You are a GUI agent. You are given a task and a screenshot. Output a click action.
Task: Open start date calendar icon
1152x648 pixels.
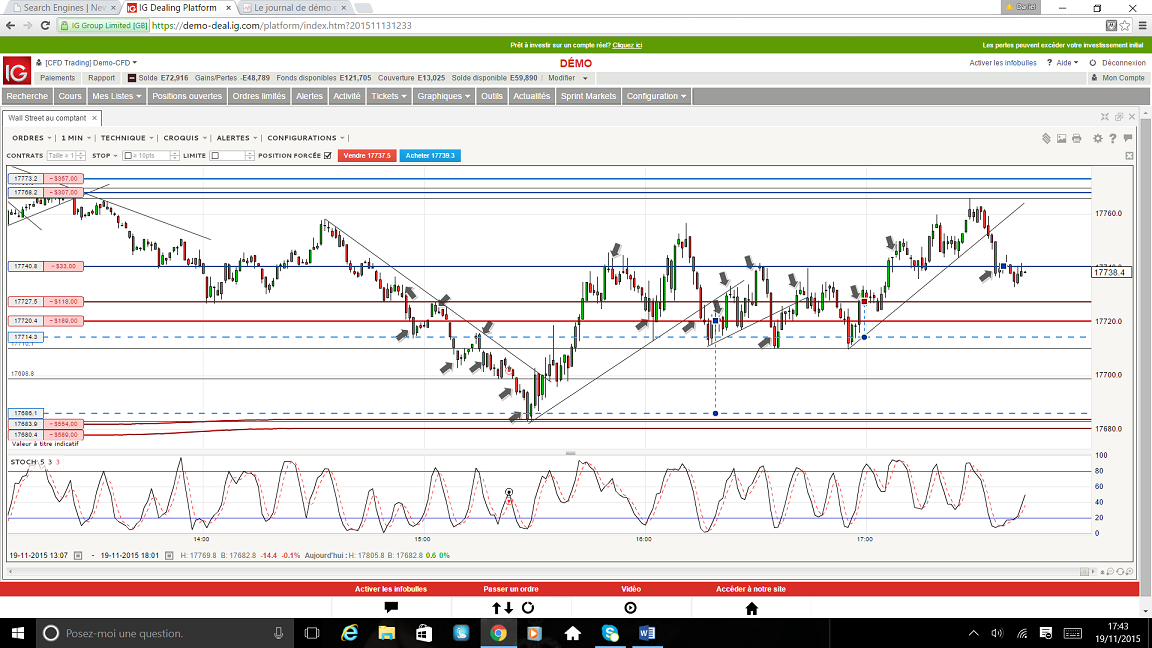[78, 555]
